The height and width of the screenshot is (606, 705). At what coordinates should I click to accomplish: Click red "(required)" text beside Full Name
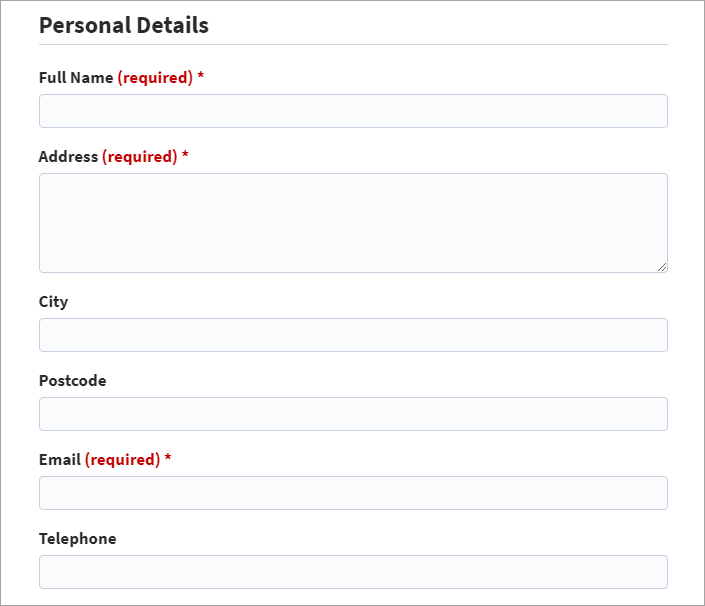(x=155, y=77)
